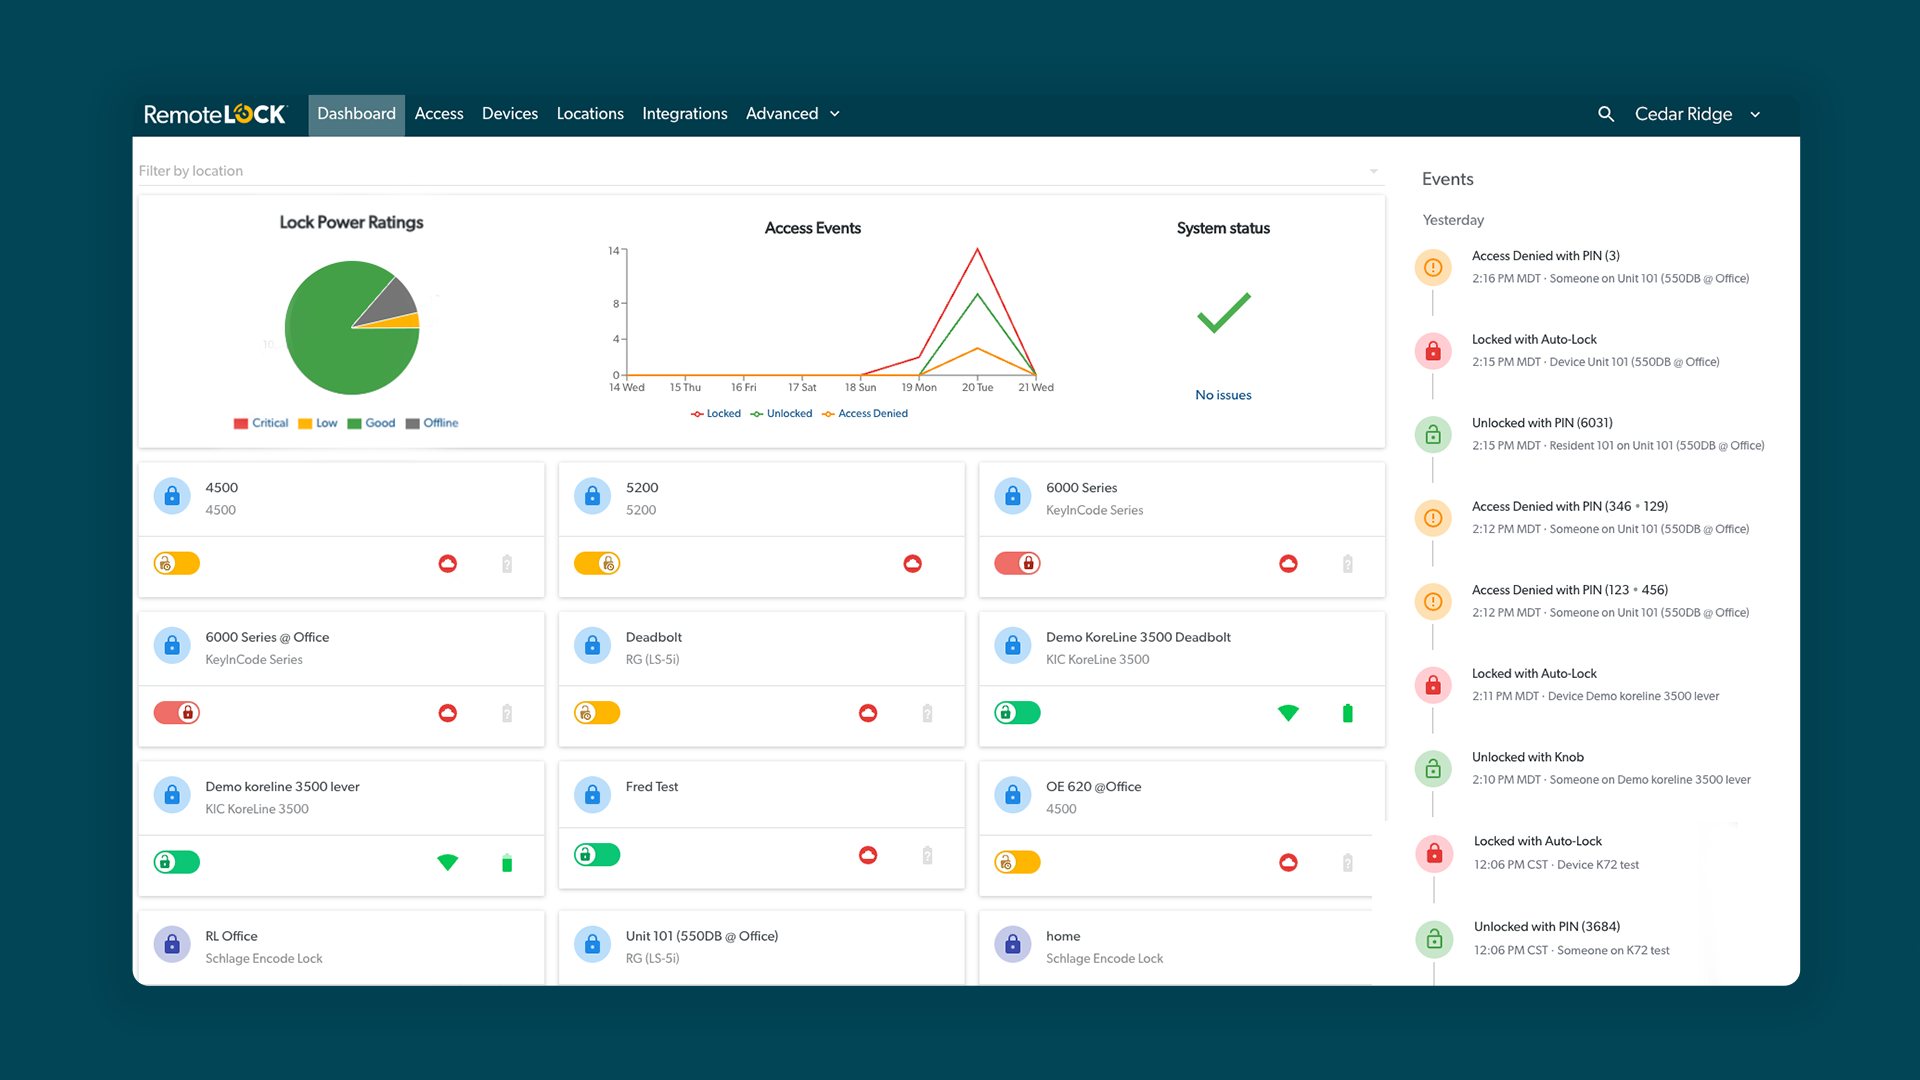Click the battery icon on Demo koreline 3500 lever

[507, 862]
